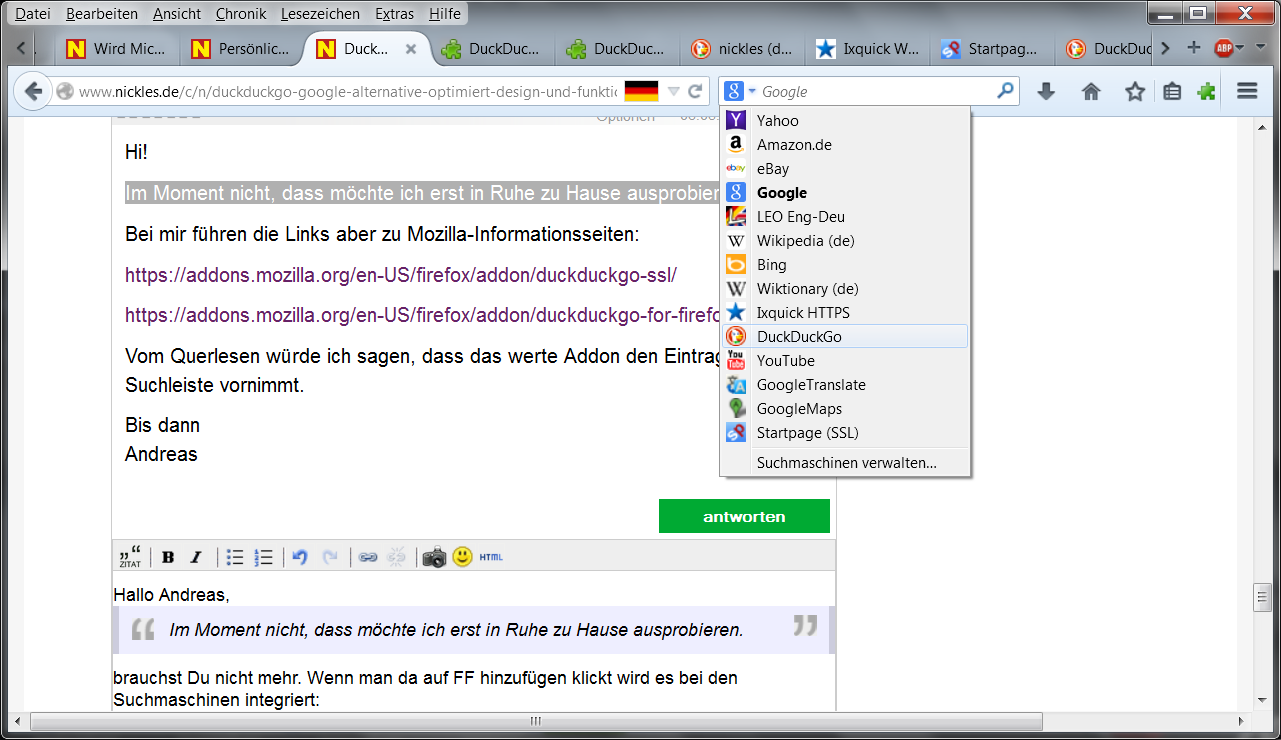Open the downloads arrow icon

[1046, 92]
